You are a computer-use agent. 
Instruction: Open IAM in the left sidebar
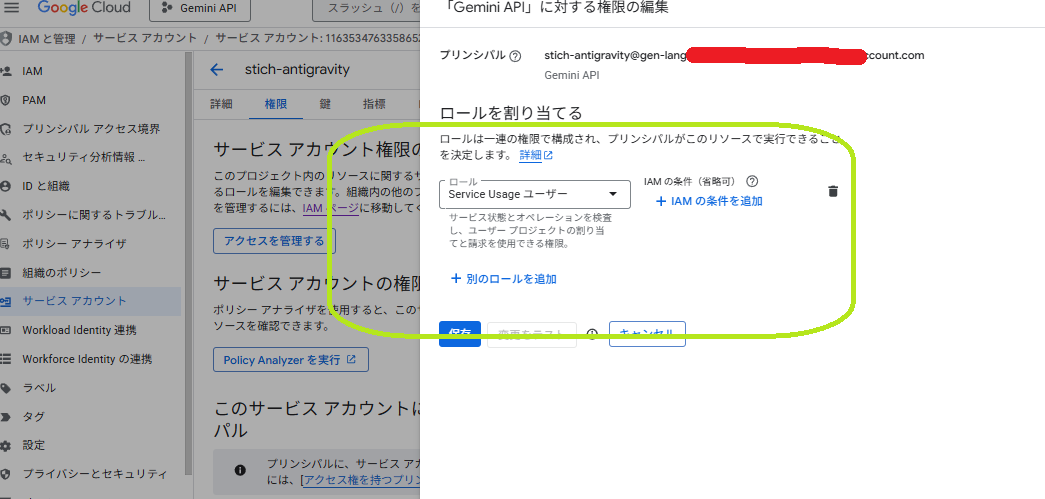pyautogui.click(x=32, y=72)
